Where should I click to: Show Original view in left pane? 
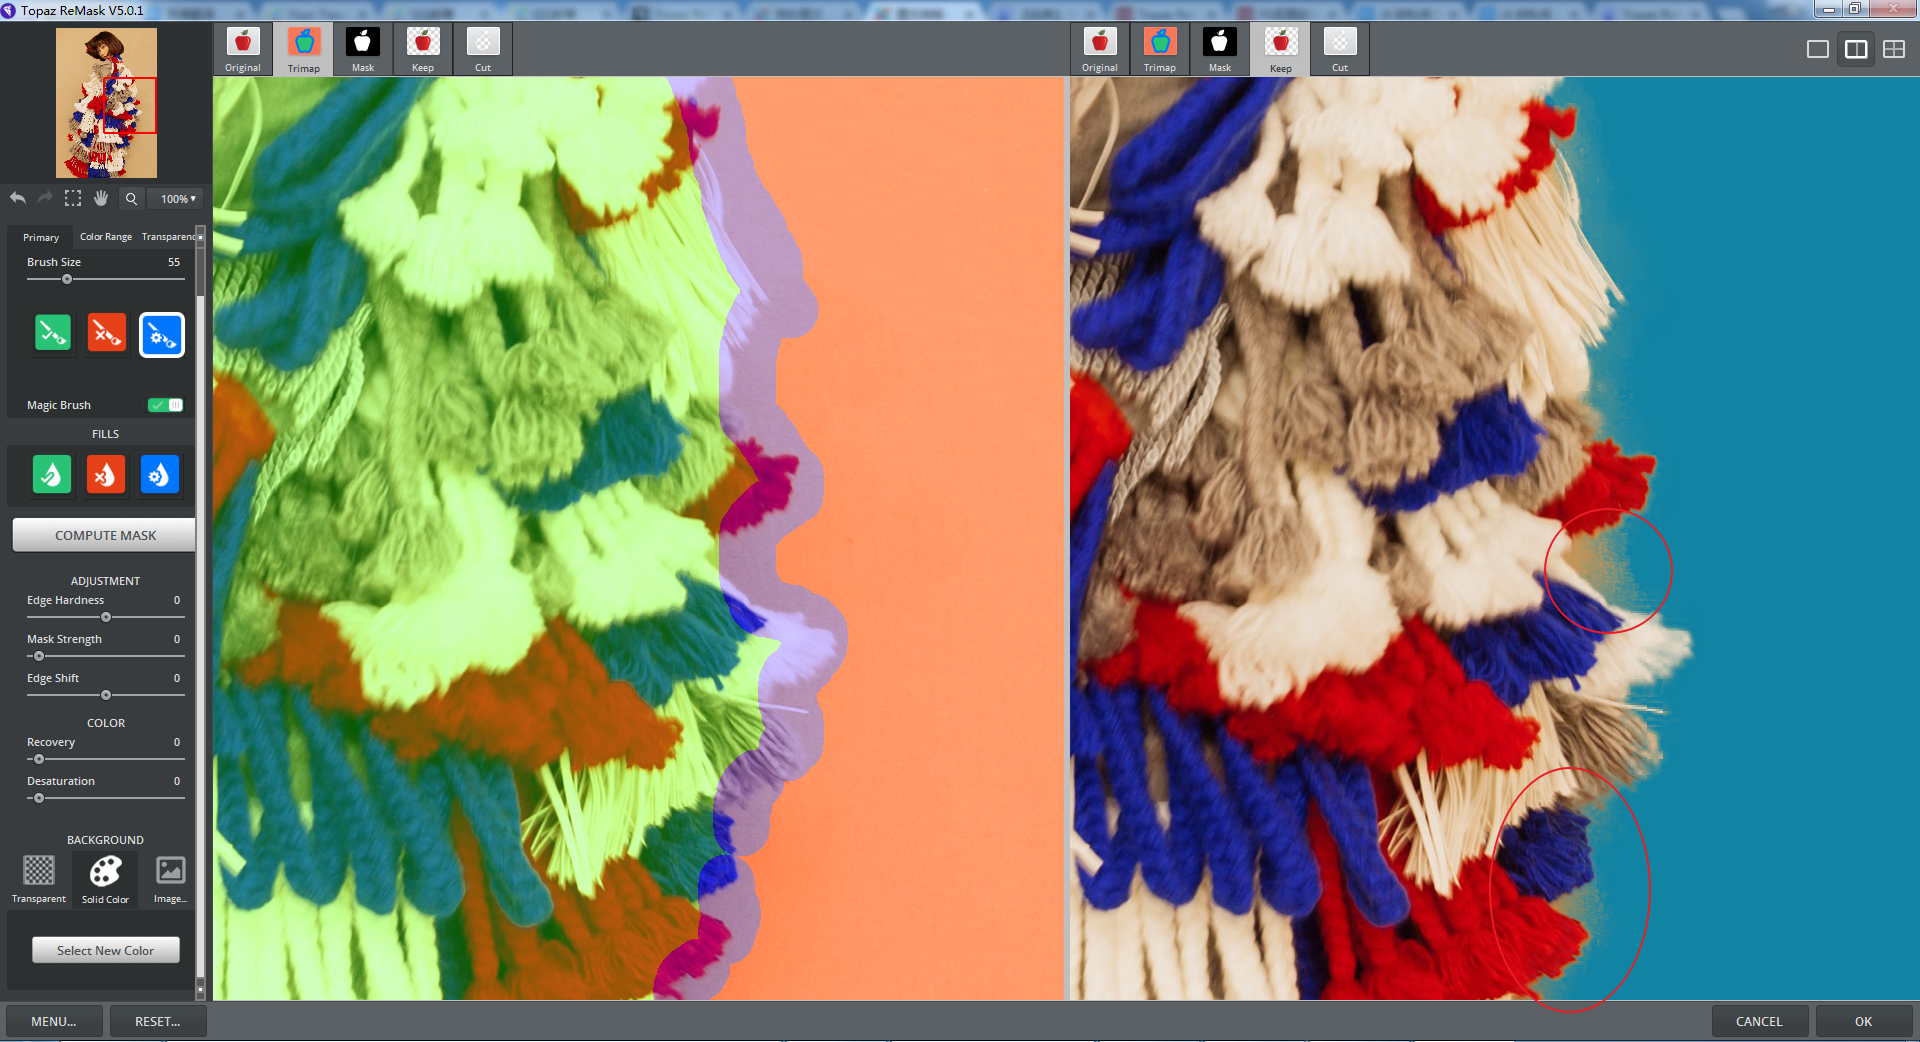(x=243, y=49)
